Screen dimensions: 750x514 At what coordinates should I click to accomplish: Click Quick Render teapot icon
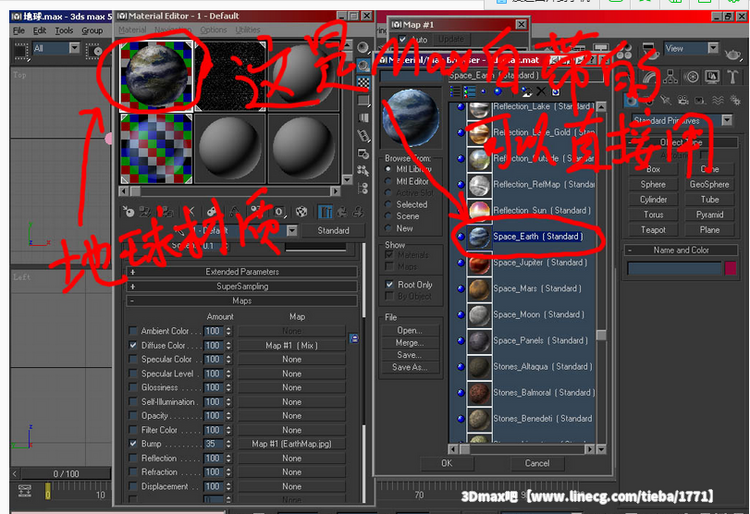point(733,54)
